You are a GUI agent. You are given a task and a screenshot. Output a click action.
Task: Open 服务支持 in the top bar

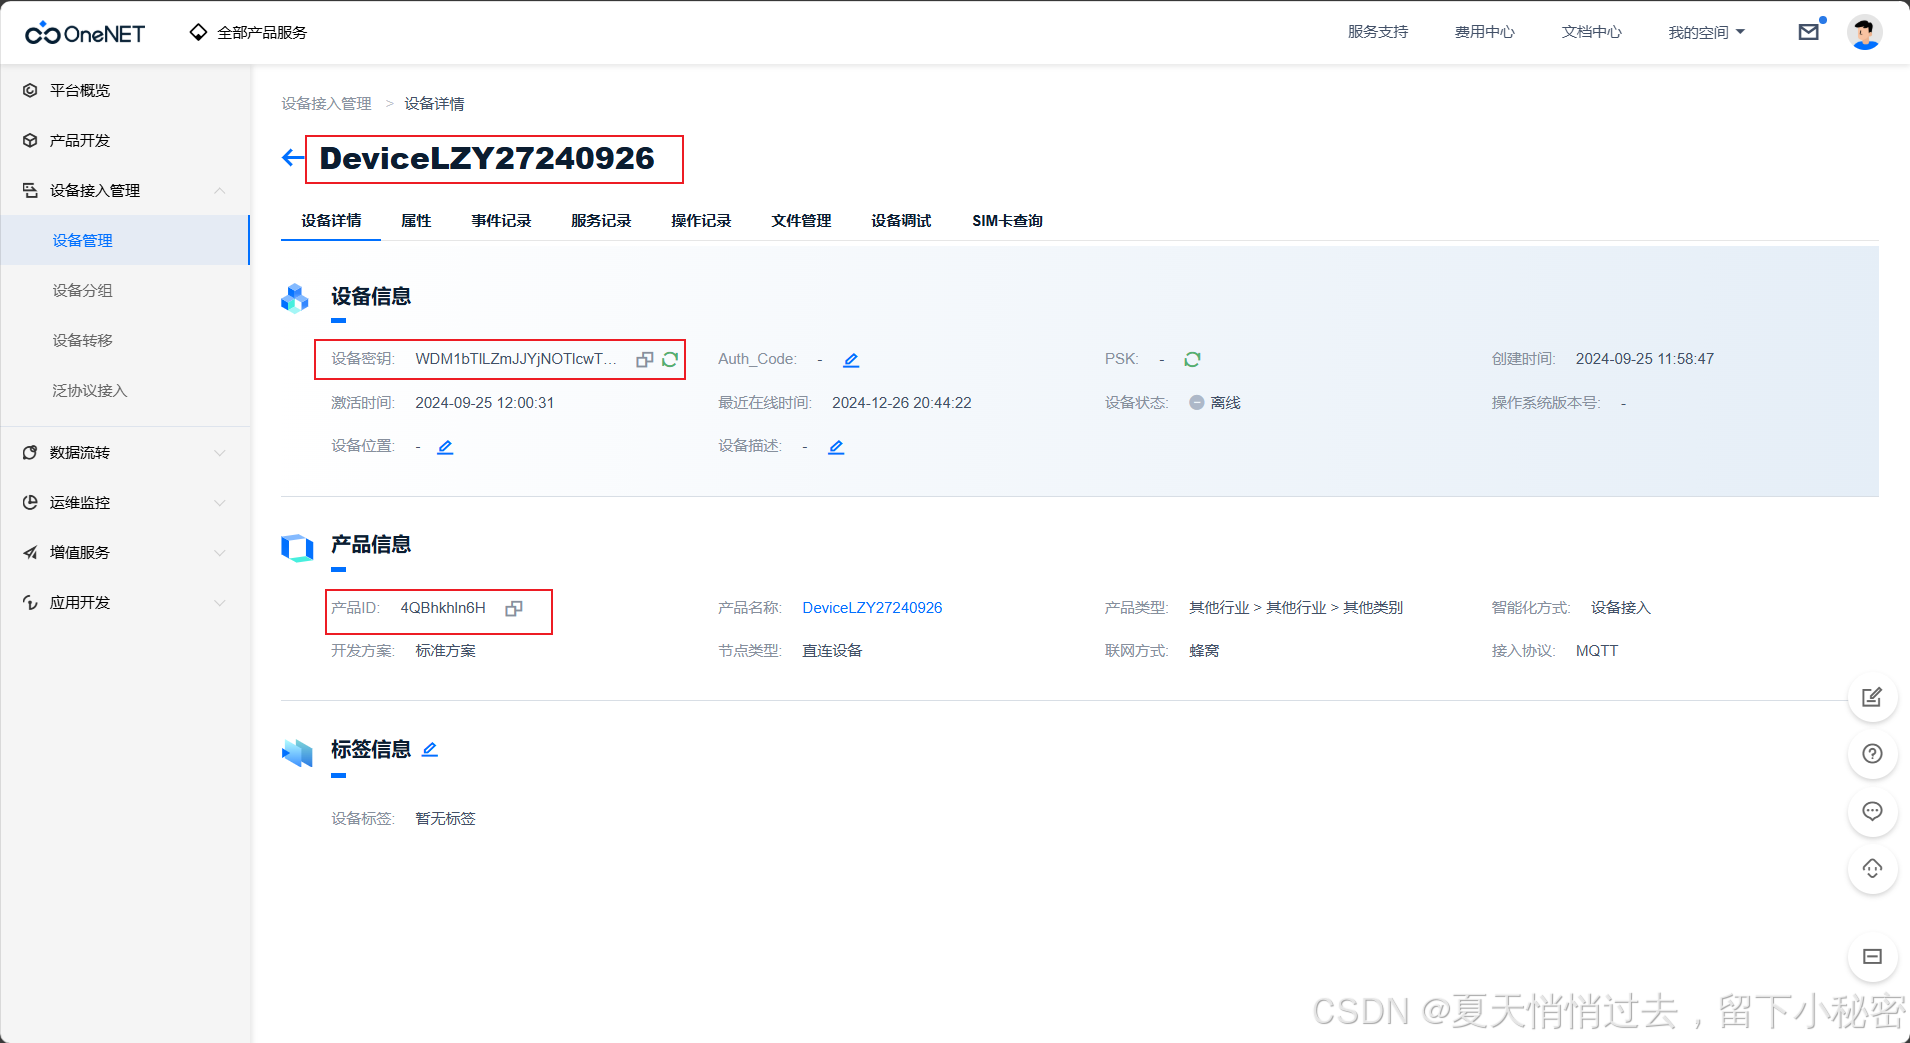click(x=1378, y=32)
